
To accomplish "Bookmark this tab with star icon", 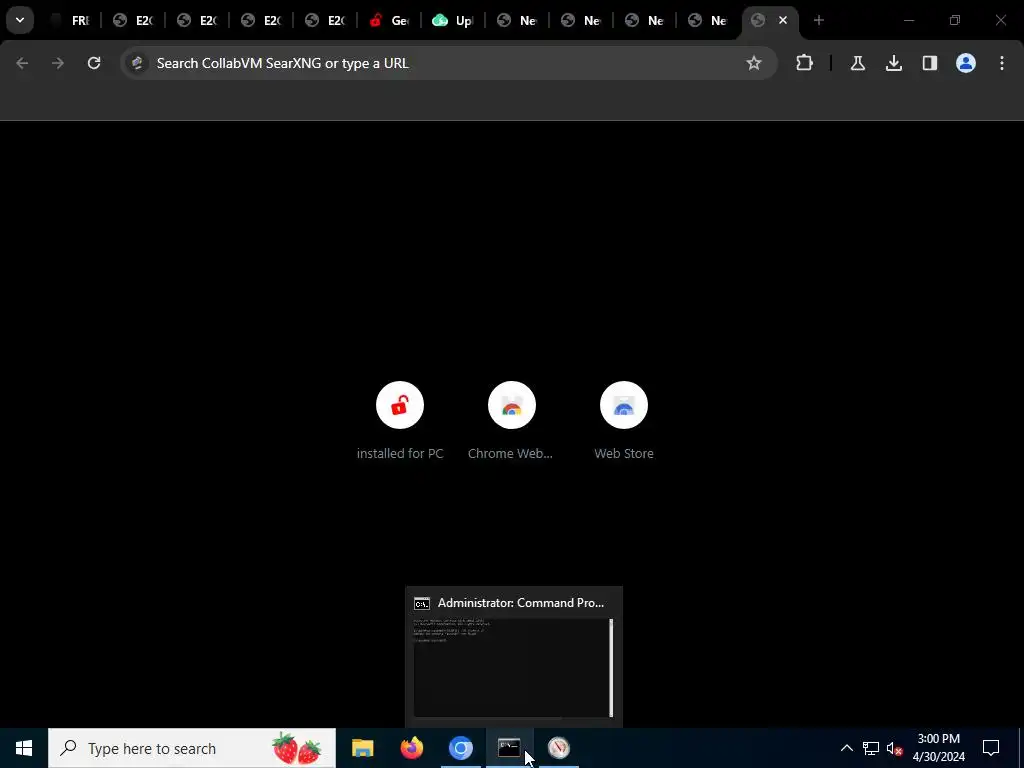I will coord(754,63).
